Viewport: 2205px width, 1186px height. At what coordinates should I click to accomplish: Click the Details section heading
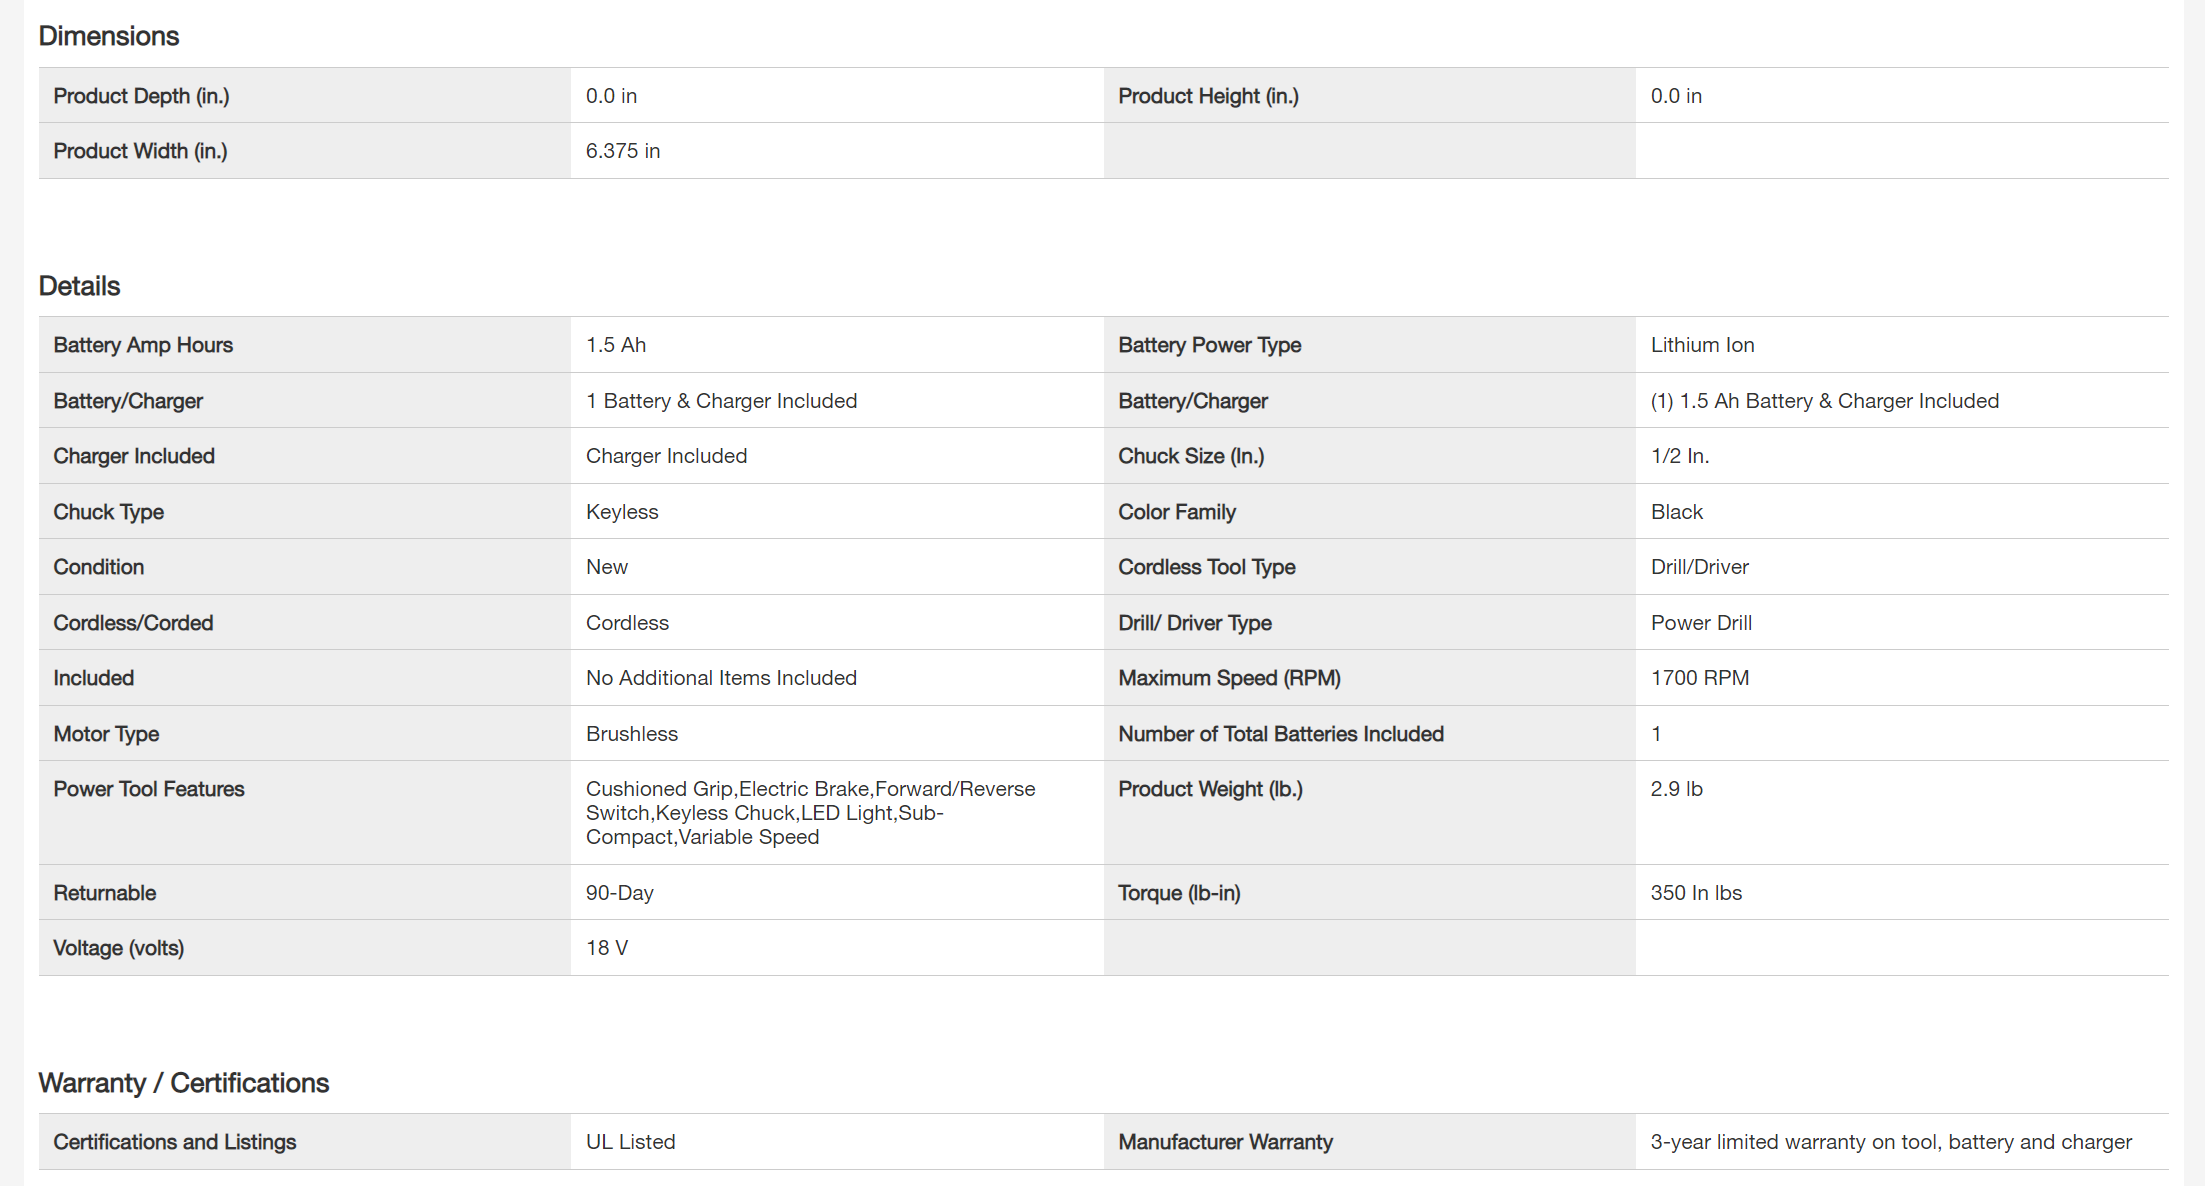coord(79,286)
